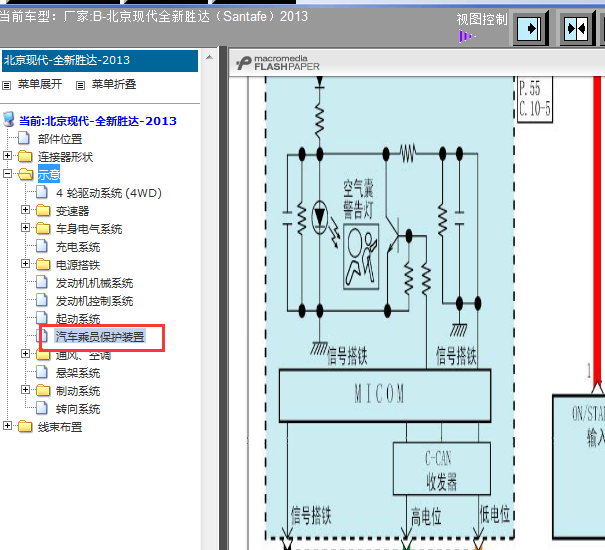Viewport: 605px width, 550px height.
Task: Click the page icon of 悬架系统
Action: click(42, 372)
